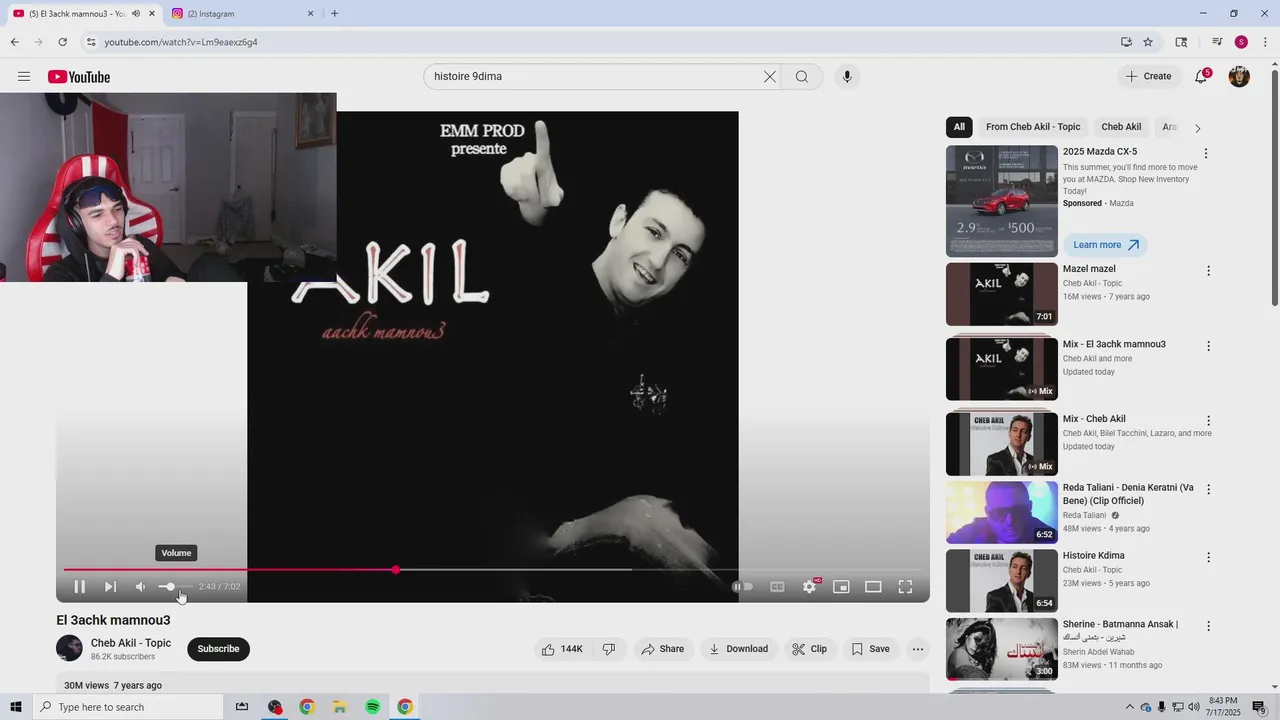The width and height of the screenshot is (1280, 720).
Task: Bookmark this page with the star
Action: coord(1148,42)
